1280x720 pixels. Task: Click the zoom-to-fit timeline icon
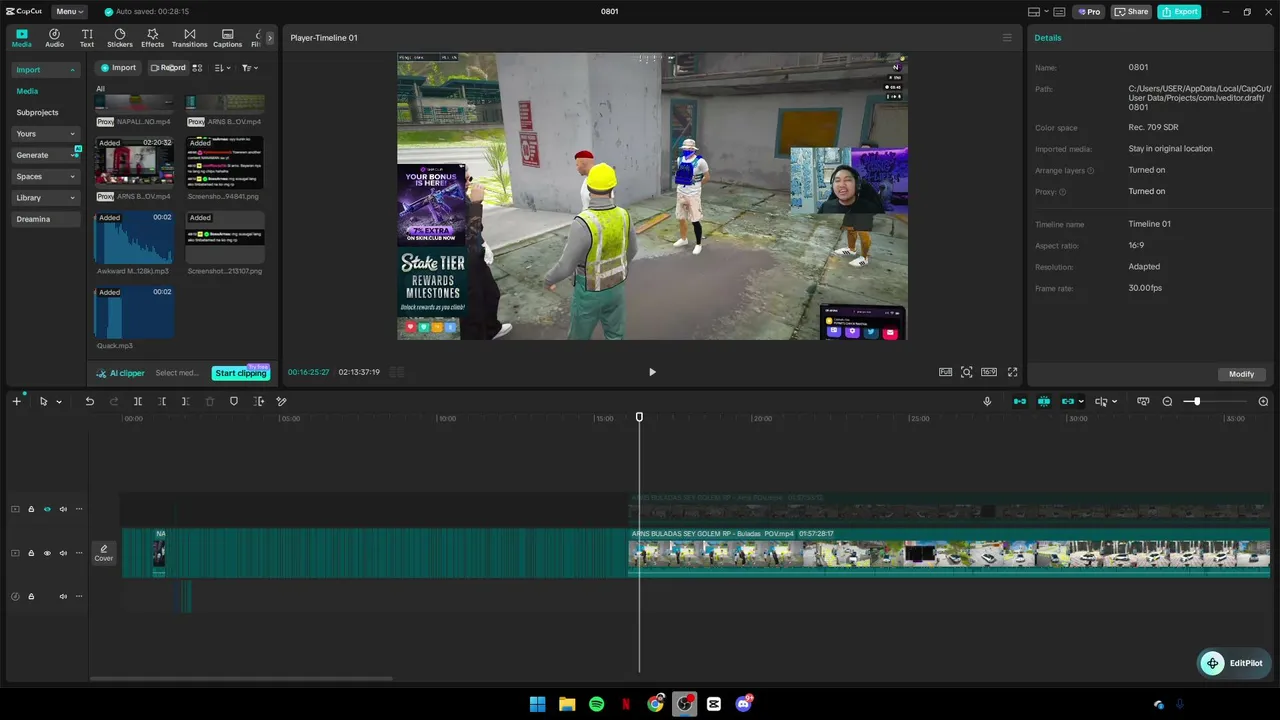tap(1143, 401)
